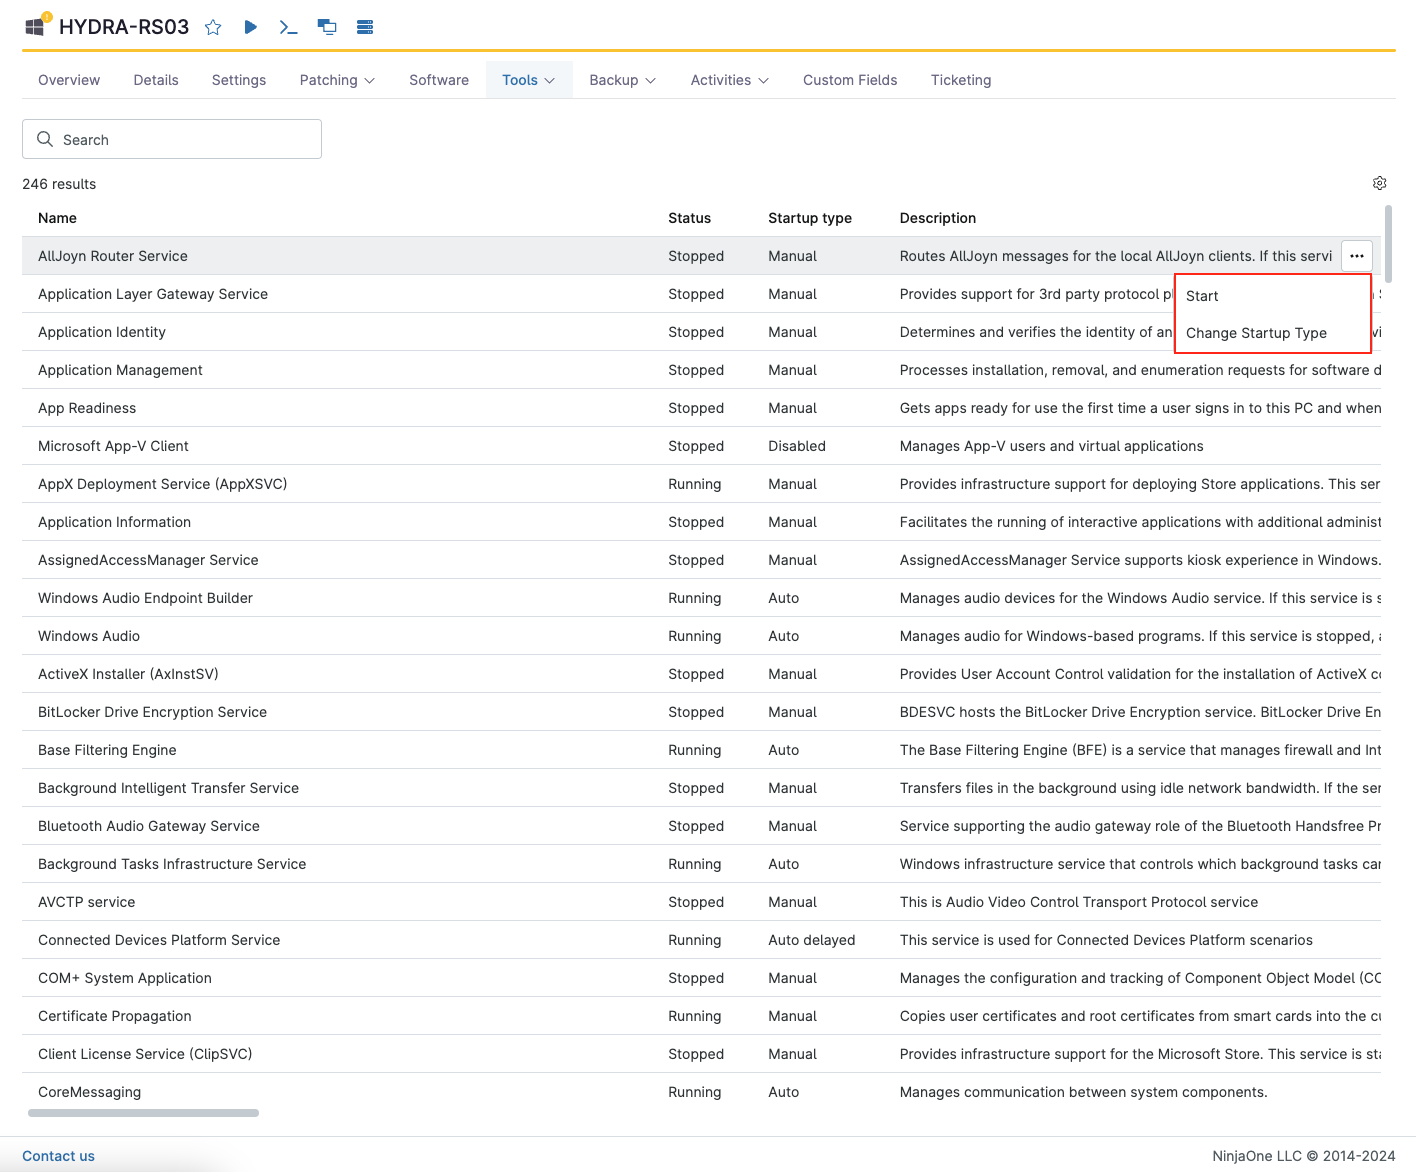This screenshot has width=1416, height=1172.
Task: Open the Ticketing tab
Action: point(960,80)
